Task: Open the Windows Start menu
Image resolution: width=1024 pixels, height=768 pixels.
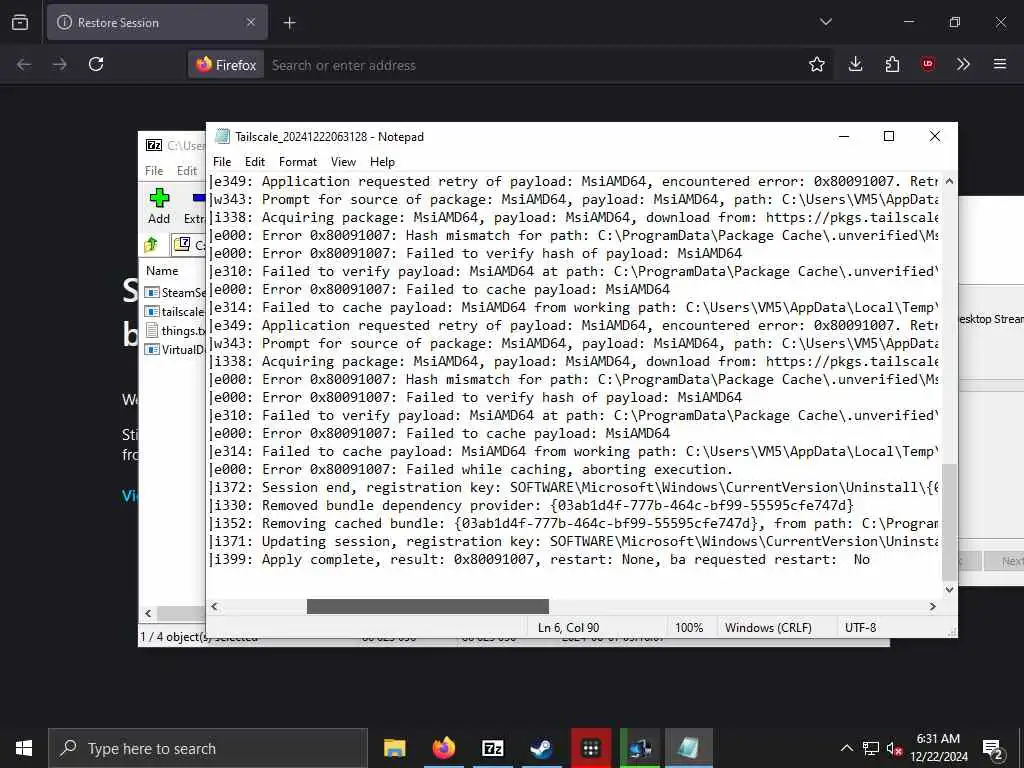Action: coord(24,748)
